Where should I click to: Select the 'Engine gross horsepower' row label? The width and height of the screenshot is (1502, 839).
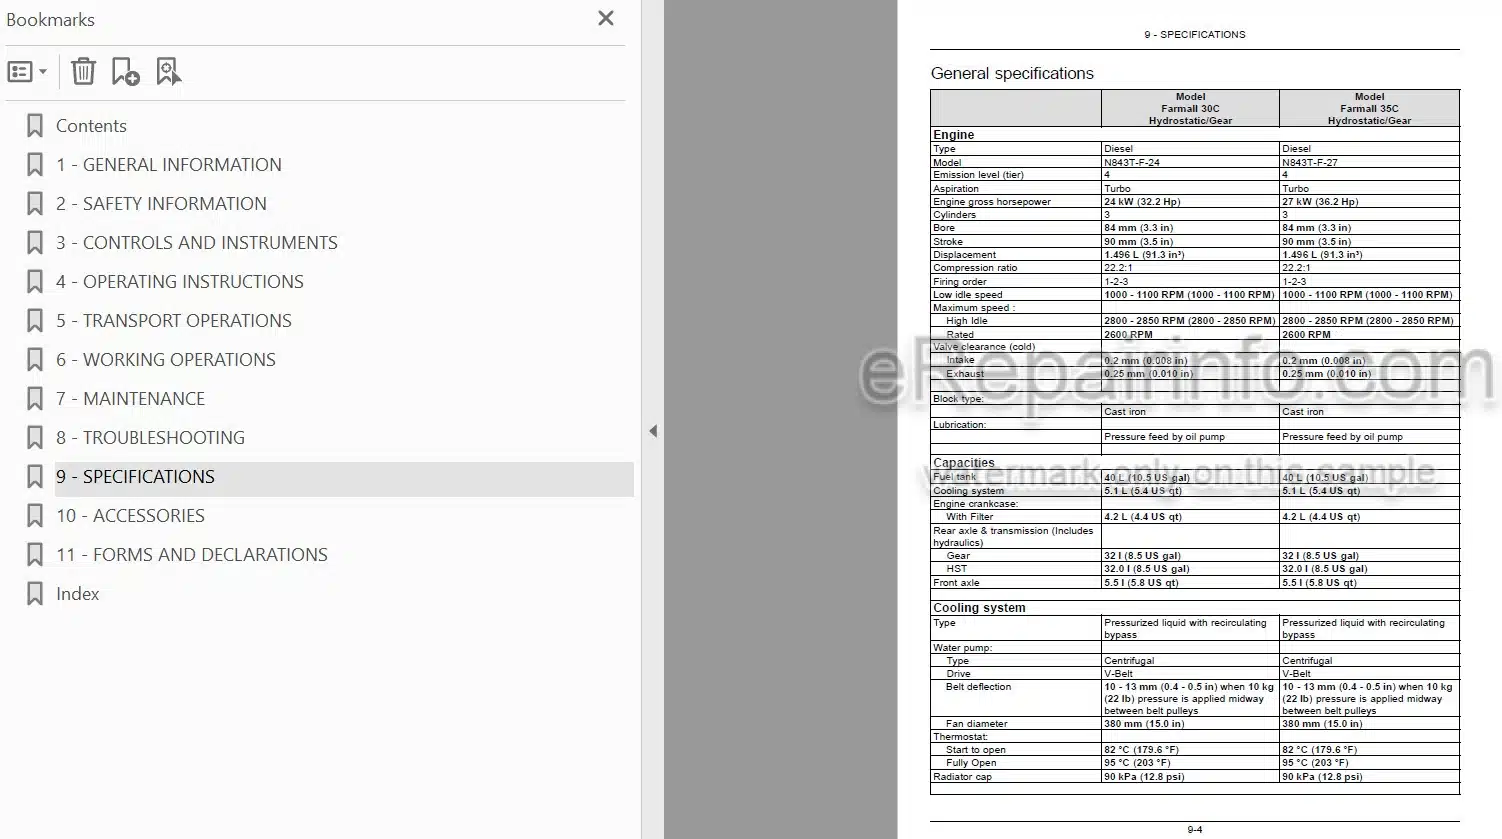pos(992,202)
